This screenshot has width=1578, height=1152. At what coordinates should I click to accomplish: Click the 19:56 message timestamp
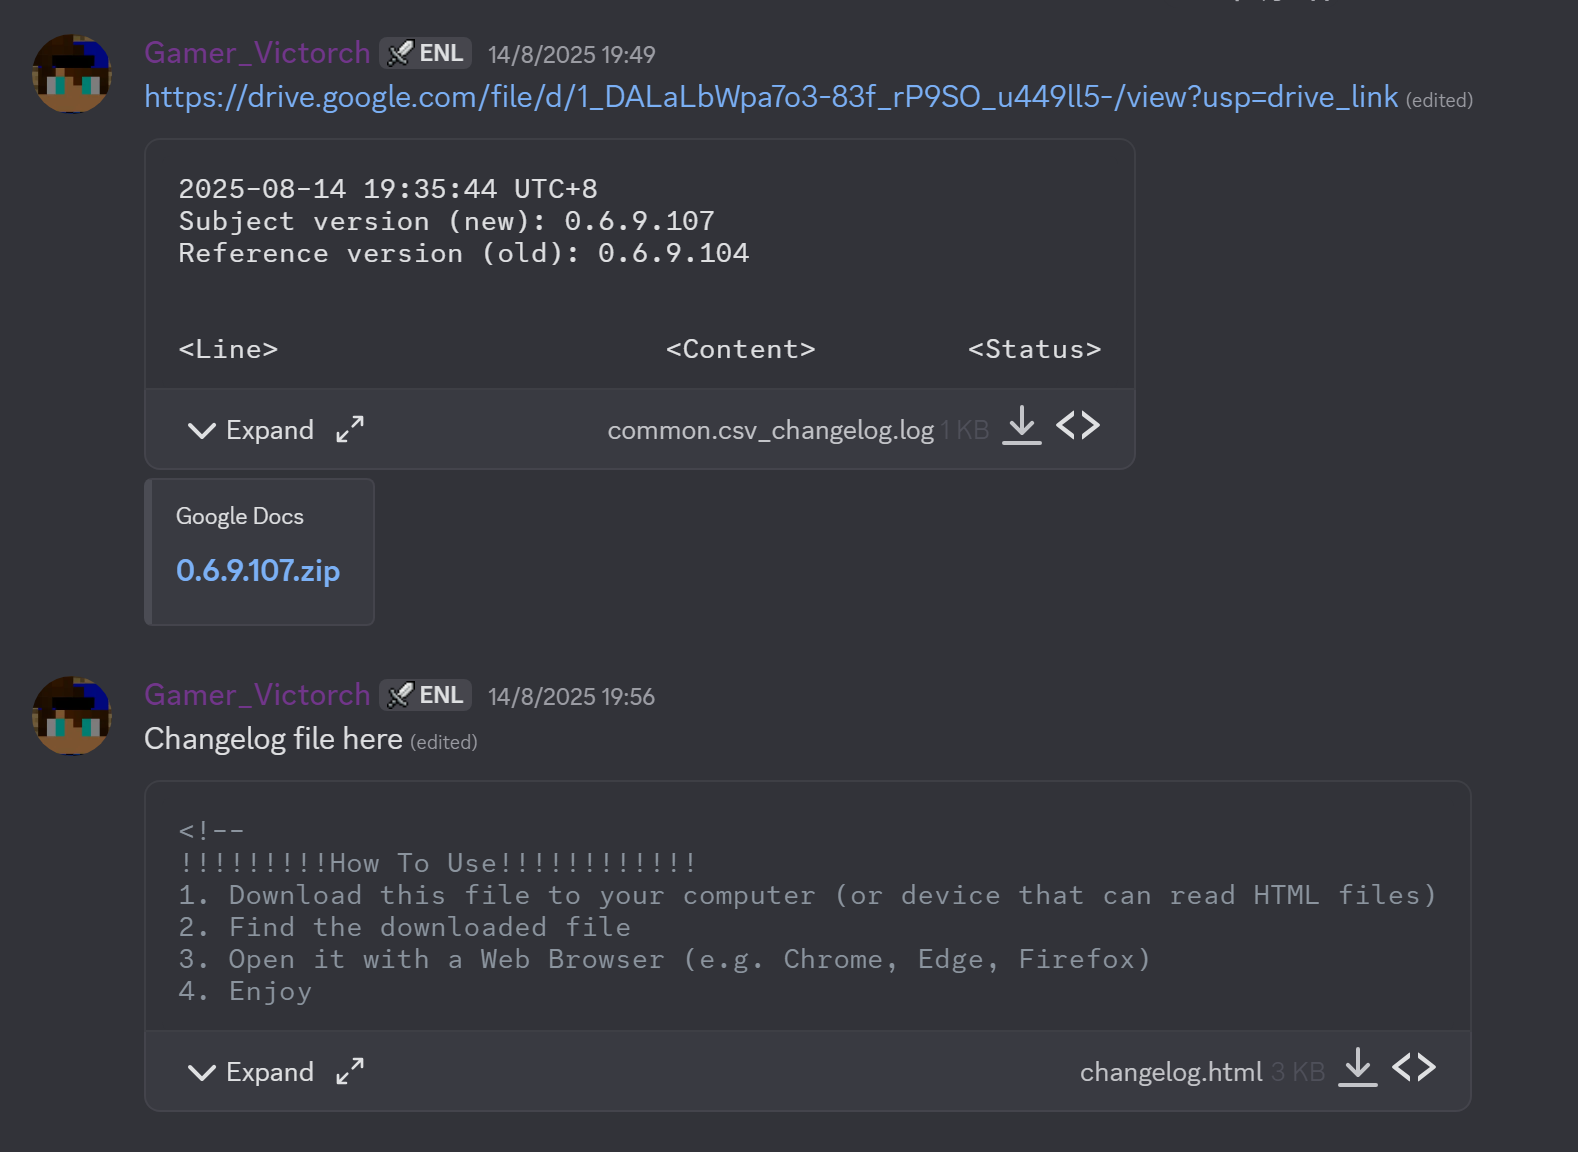[572, 697]
